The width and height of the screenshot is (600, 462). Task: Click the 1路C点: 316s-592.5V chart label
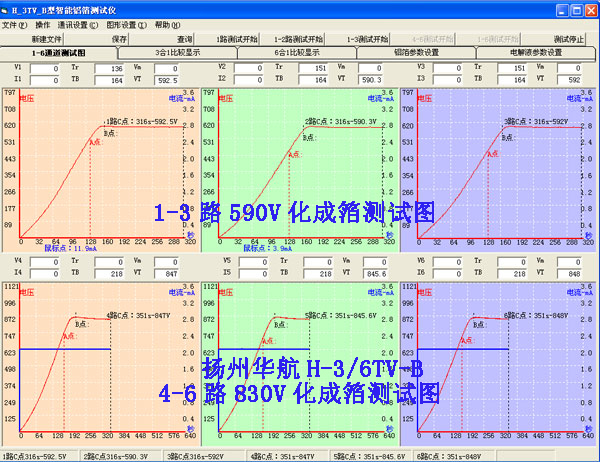[x=142, y=122]
